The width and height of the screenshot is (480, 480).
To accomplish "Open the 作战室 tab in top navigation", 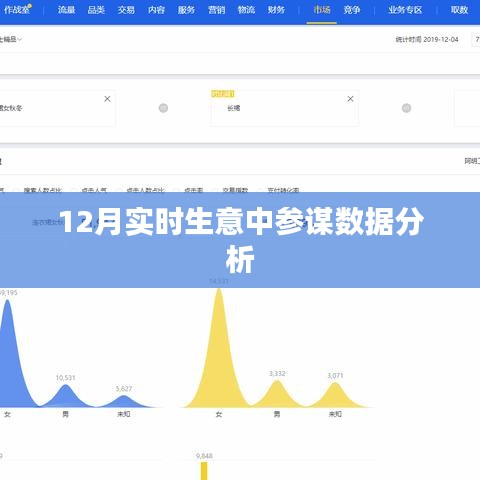I will (x=17, y=10).
